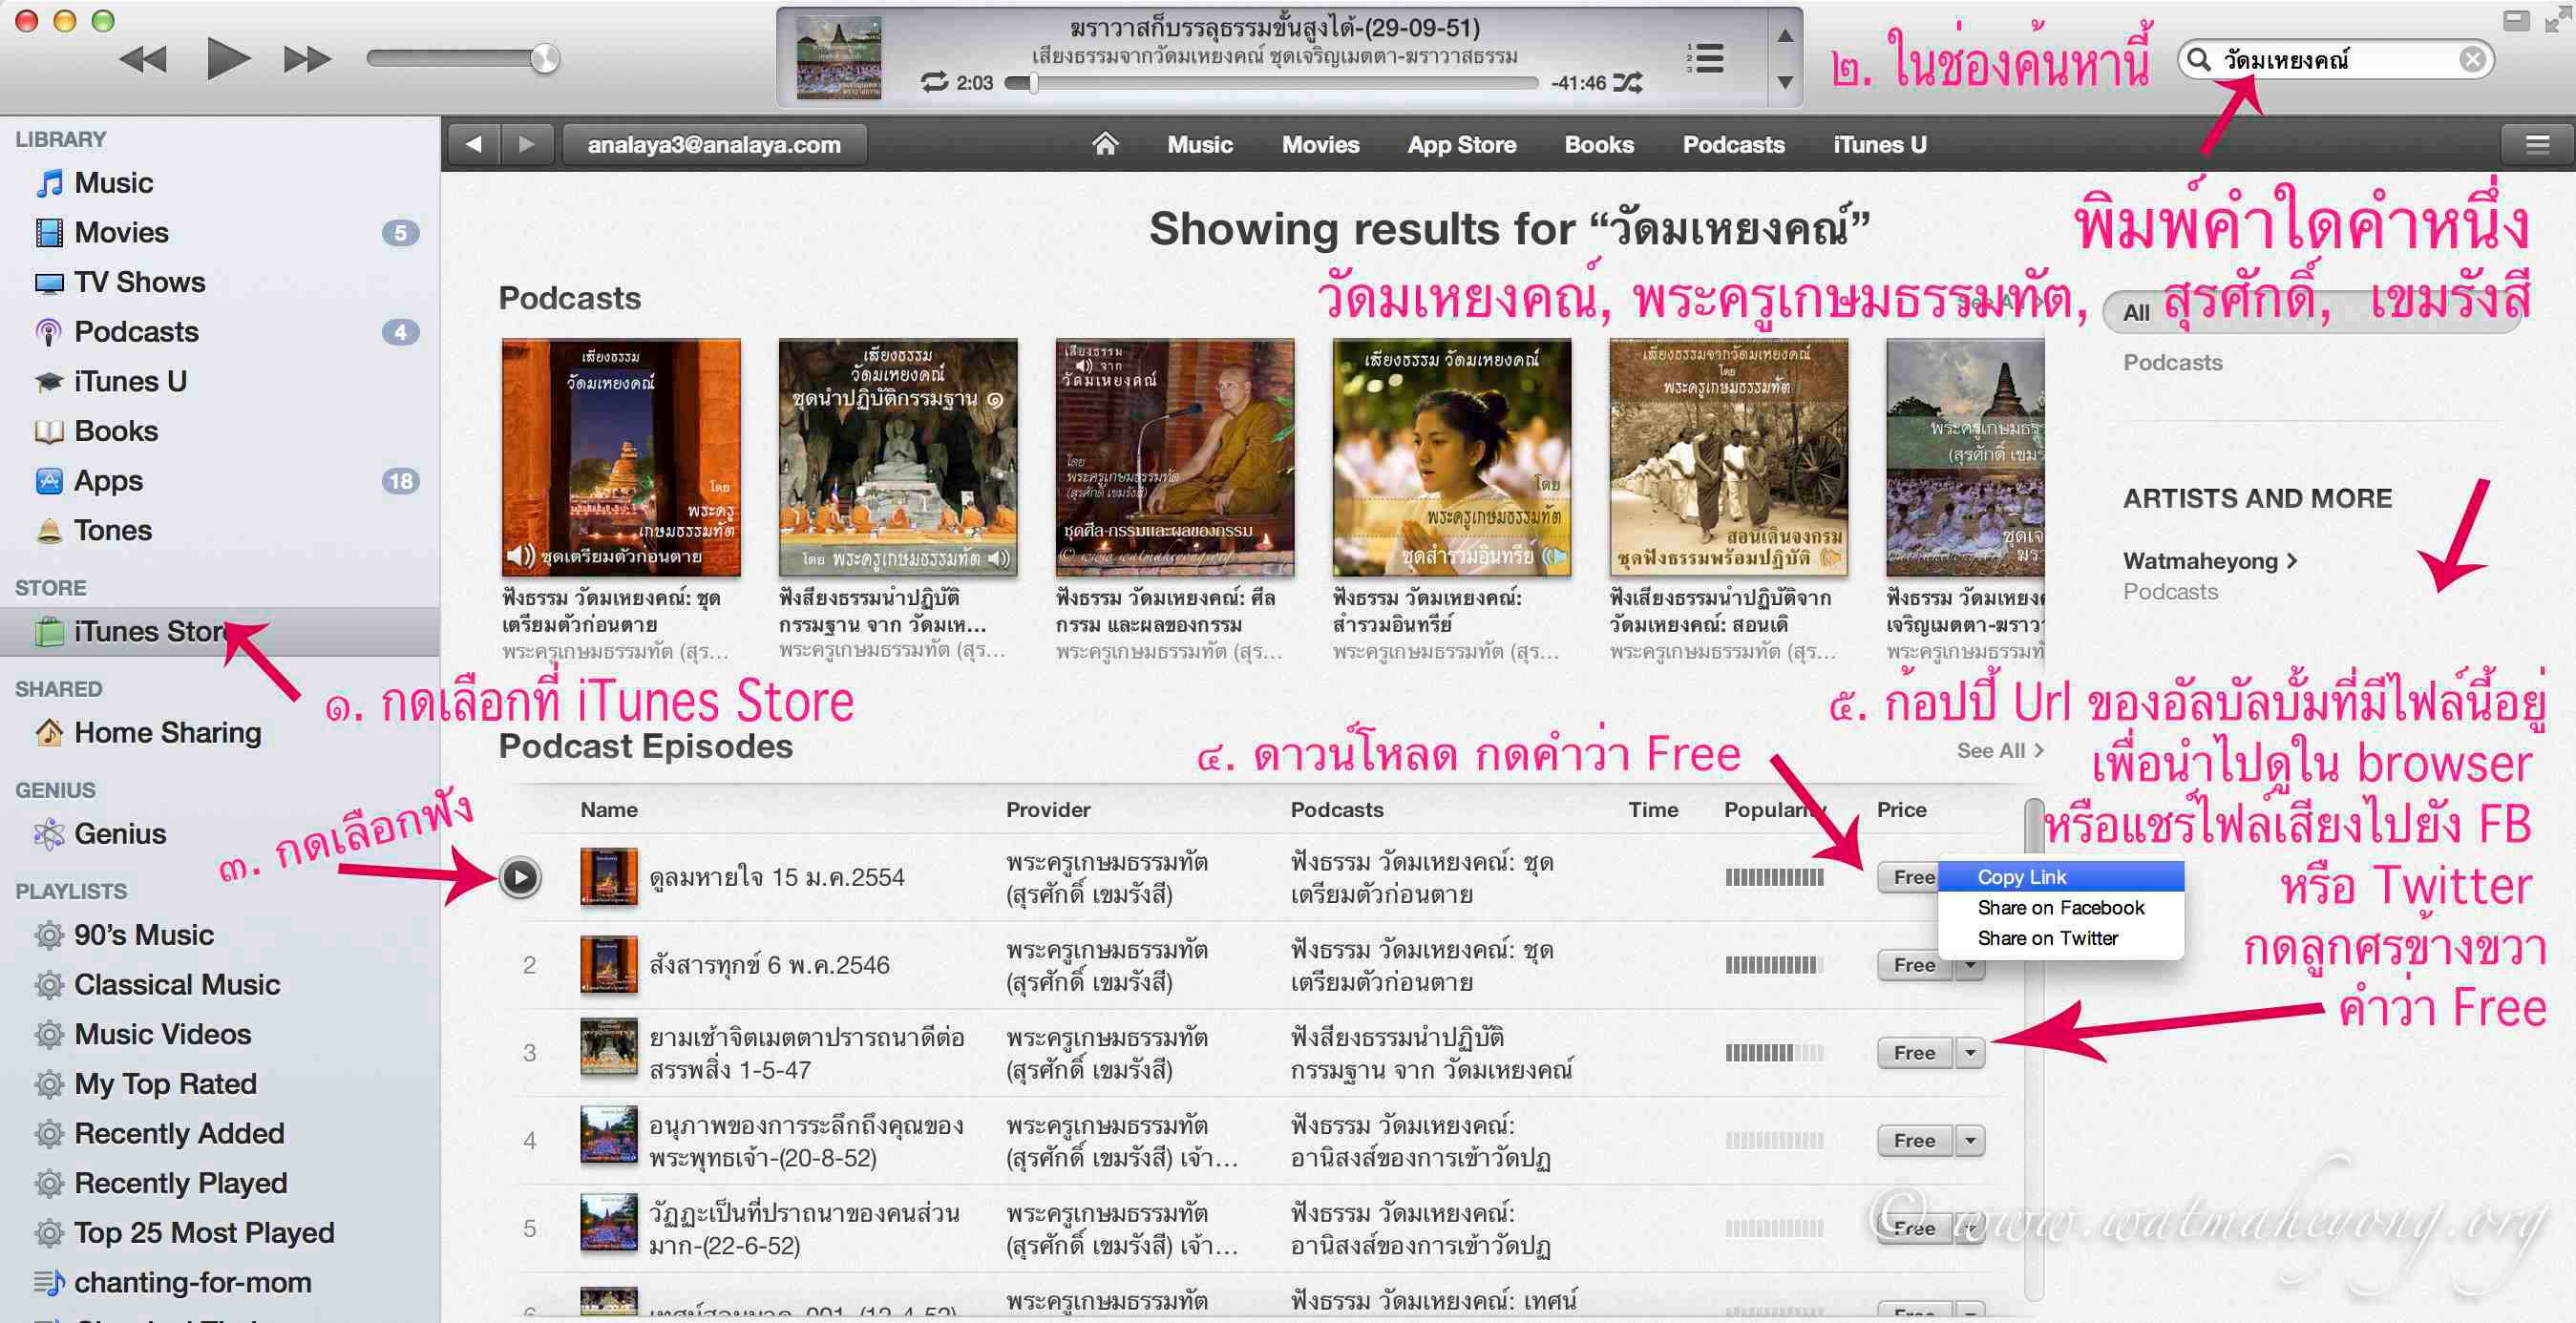Toggle shuffle icon next to remaining time
2576x1323 pixels.
coord(1628,83)
